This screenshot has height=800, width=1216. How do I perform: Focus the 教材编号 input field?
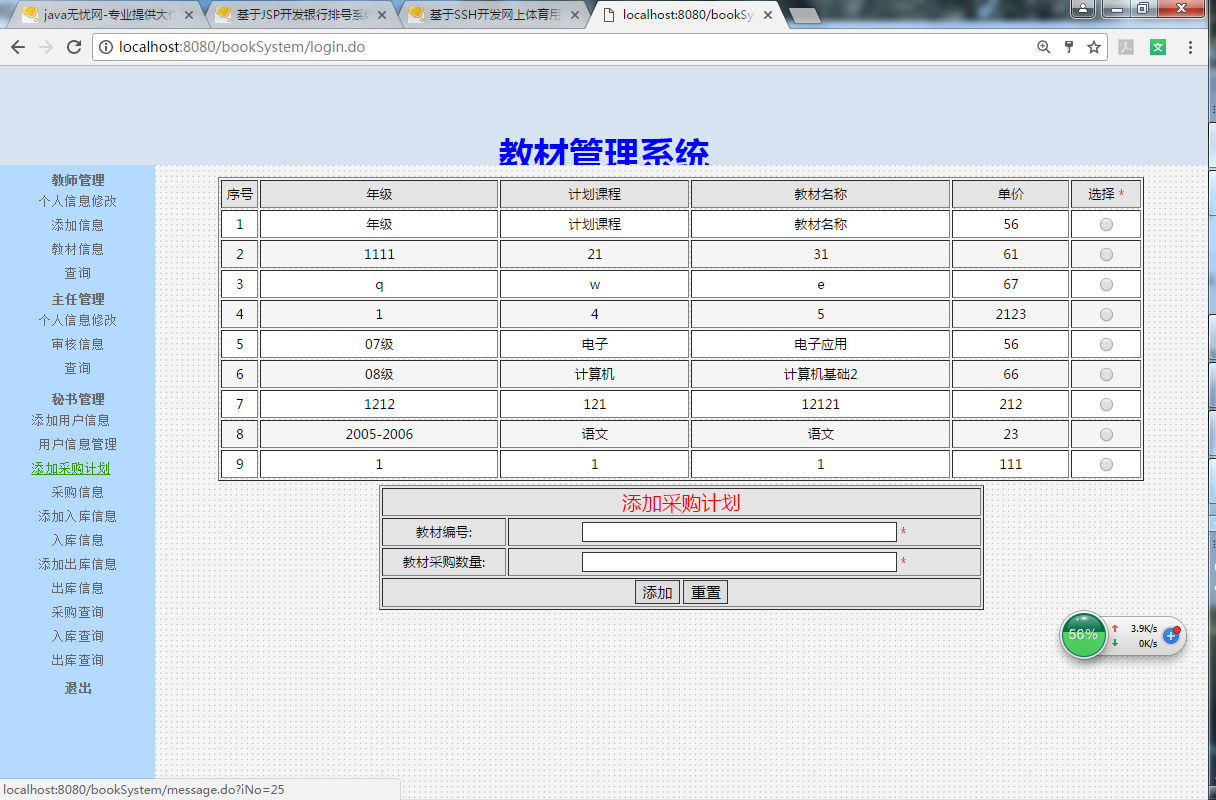[739, 532]
